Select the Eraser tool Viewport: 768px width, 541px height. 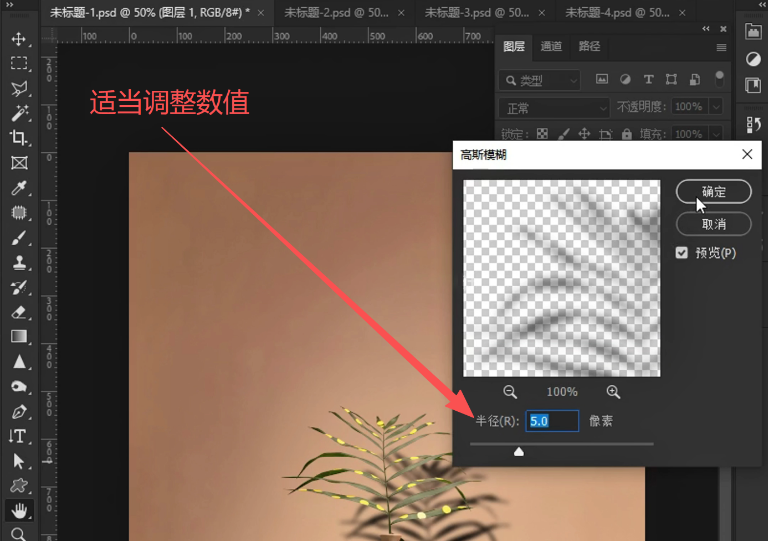point(19,312)
